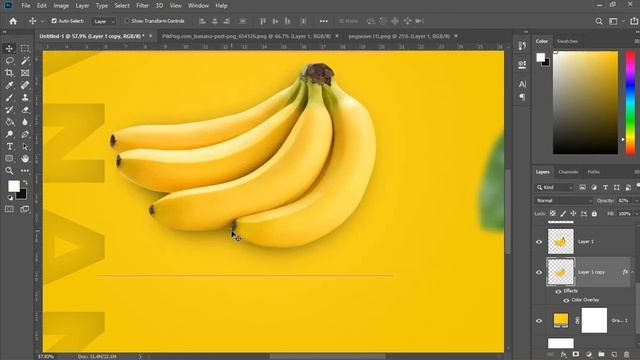The height and width of the screenshot is (360, 640).
Task: Enable Show Transform Controls checkbox
Action: click(127, 21)
